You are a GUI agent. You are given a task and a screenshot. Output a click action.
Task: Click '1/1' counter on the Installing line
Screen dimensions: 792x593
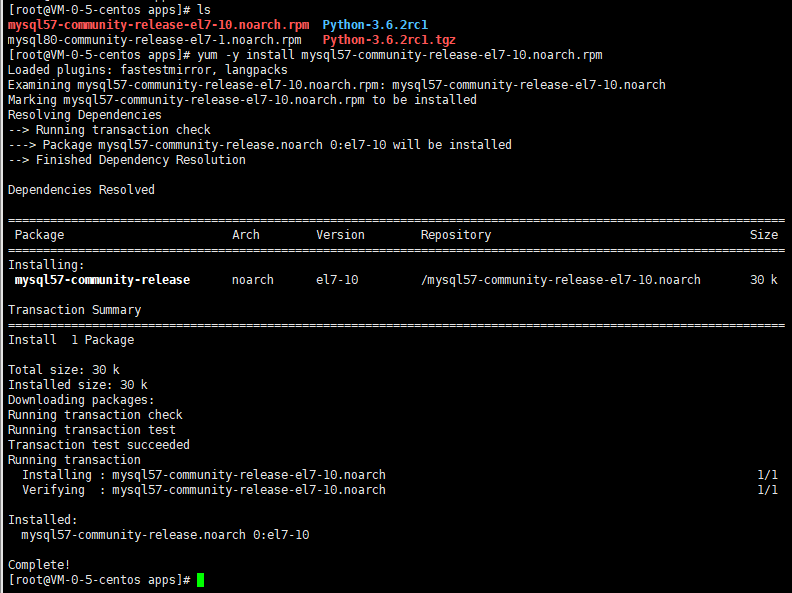[767, 475]
